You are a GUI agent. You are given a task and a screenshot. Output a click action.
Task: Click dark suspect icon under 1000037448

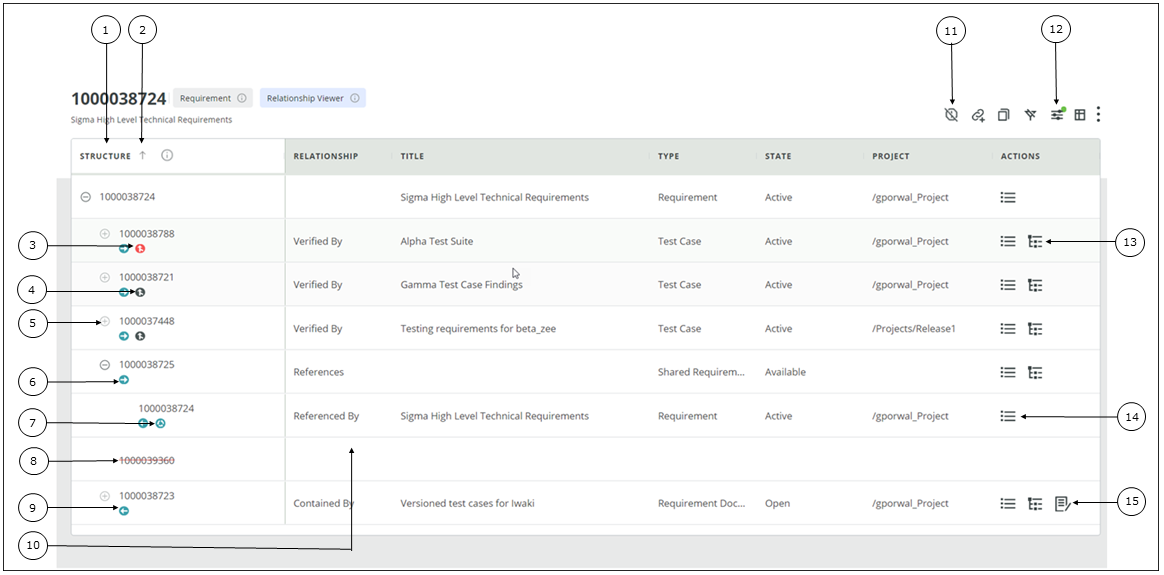coord(140,336)
